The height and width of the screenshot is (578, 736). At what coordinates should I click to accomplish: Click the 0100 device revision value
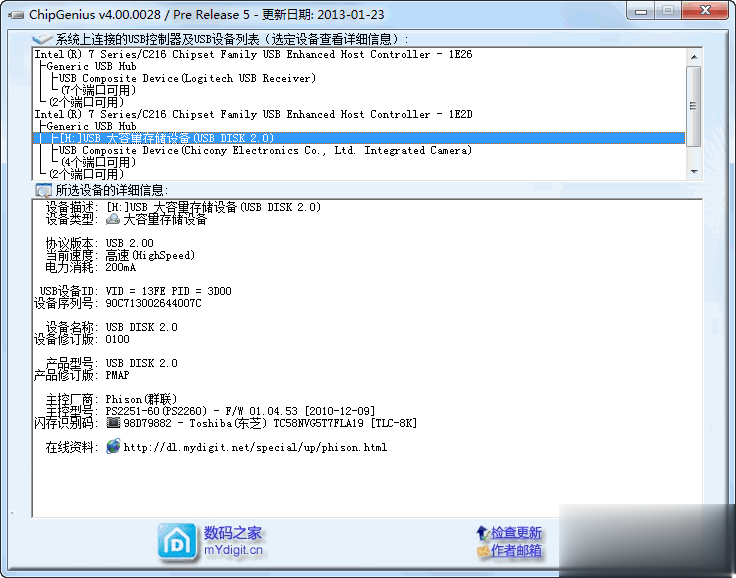point(117,339)
